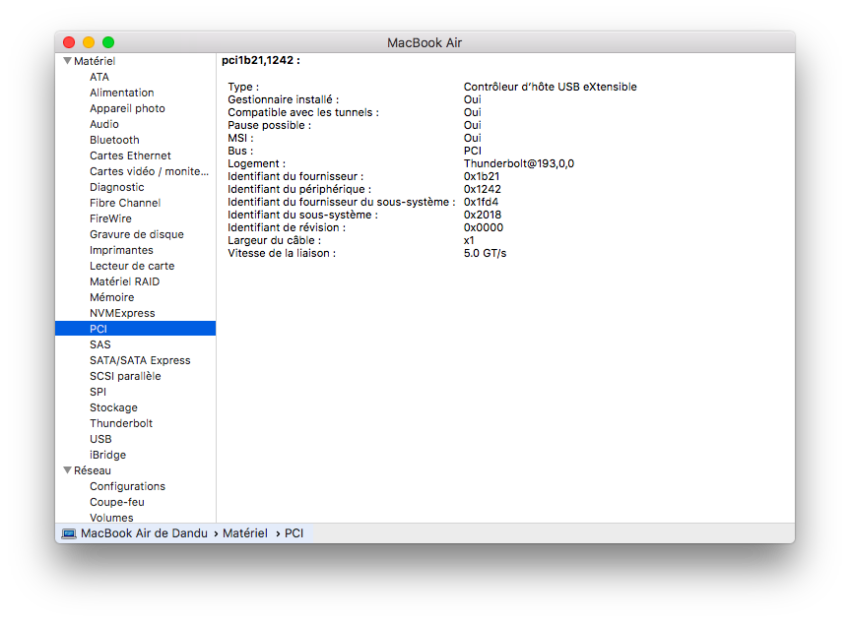Click the MacBook computer icon in path bar
This screenshot has width=850, height=622.
[69, 534]
